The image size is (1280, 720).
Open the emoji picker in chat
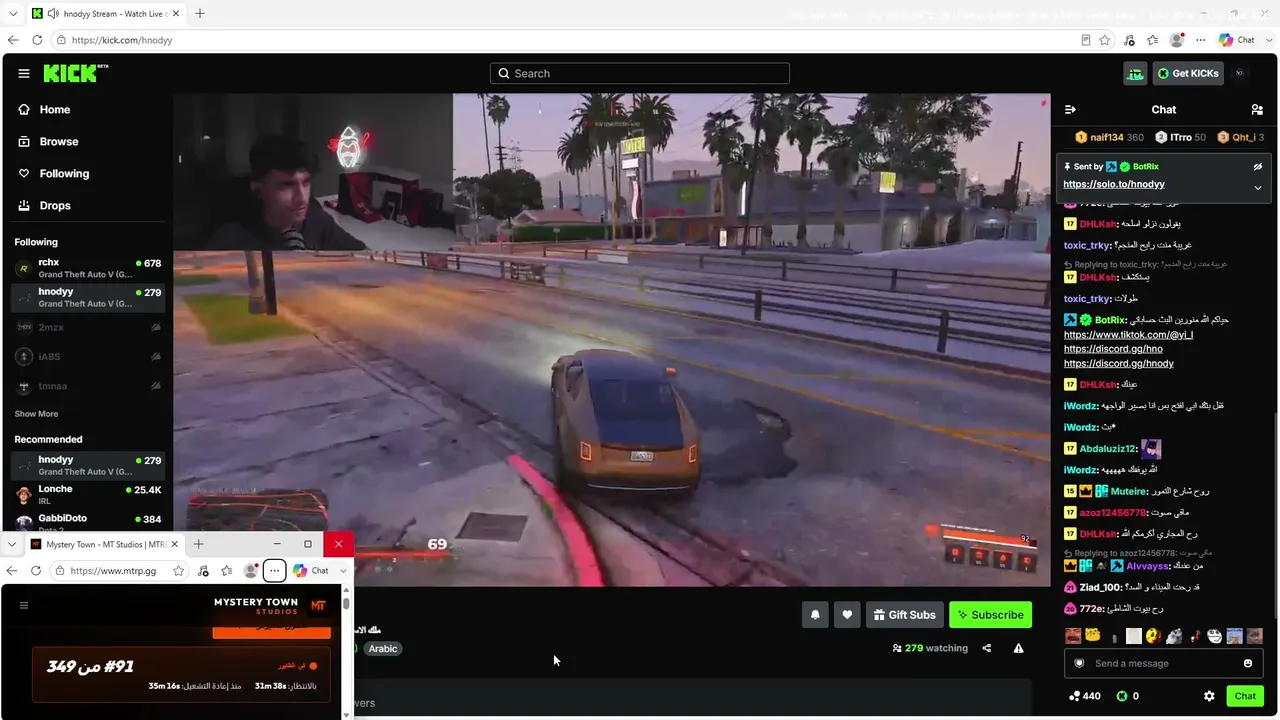tap(1248, 663)
